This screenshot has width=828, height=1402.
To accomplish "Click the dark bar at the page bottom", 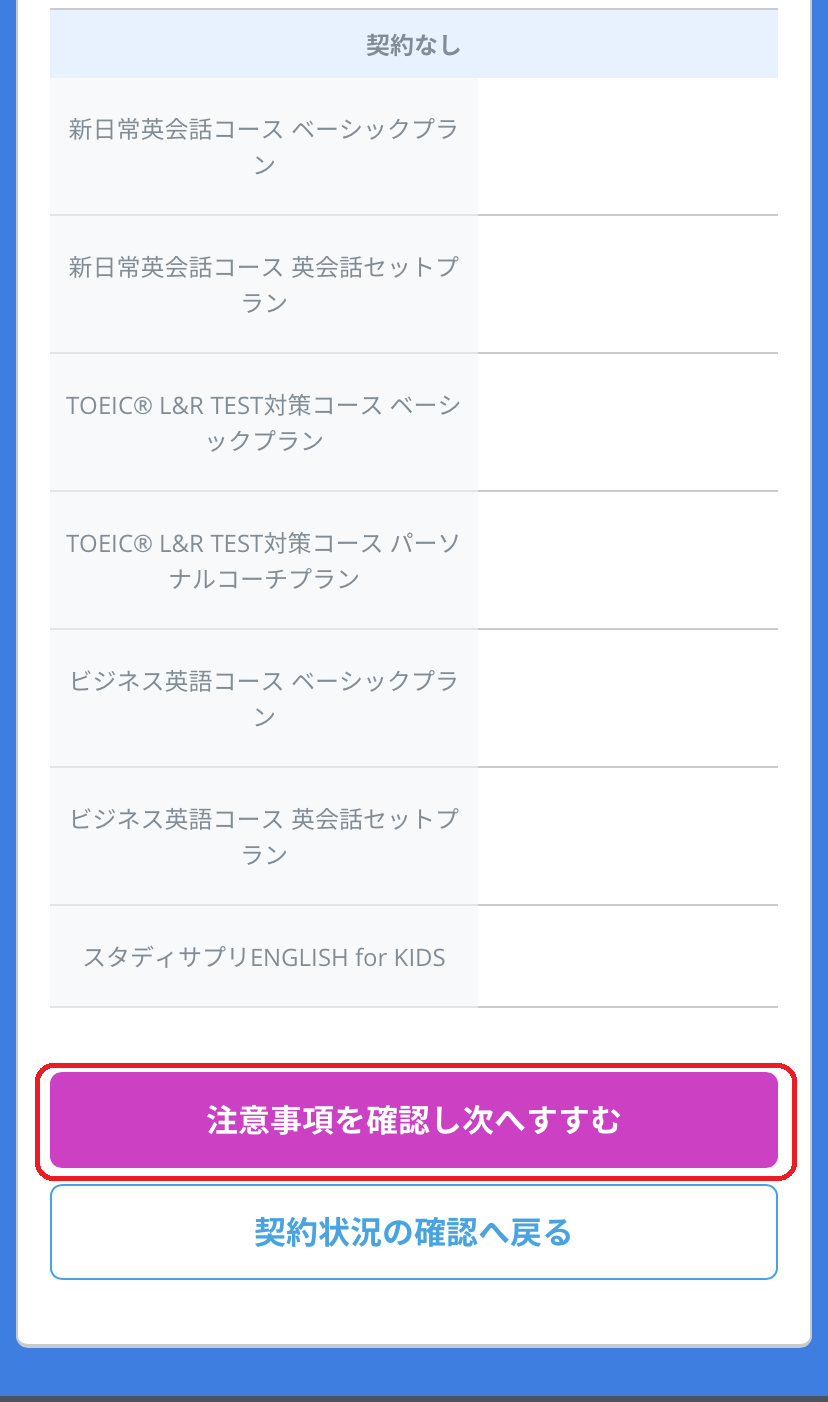I will [414, 1399].
